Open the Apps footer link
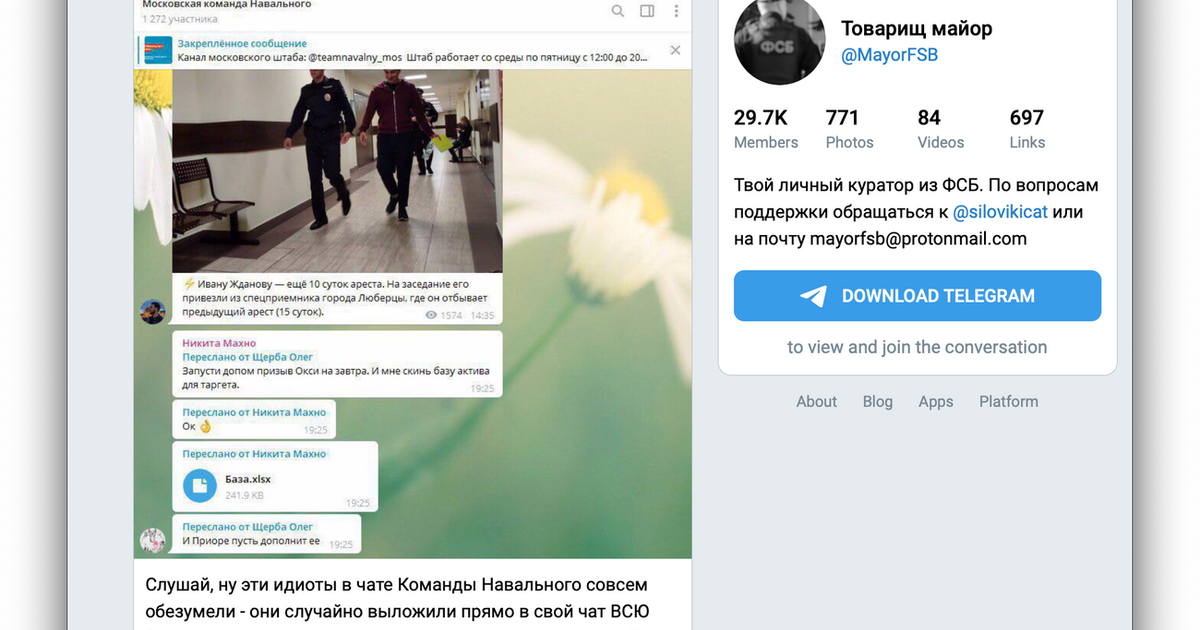 (x=936, y=401)
